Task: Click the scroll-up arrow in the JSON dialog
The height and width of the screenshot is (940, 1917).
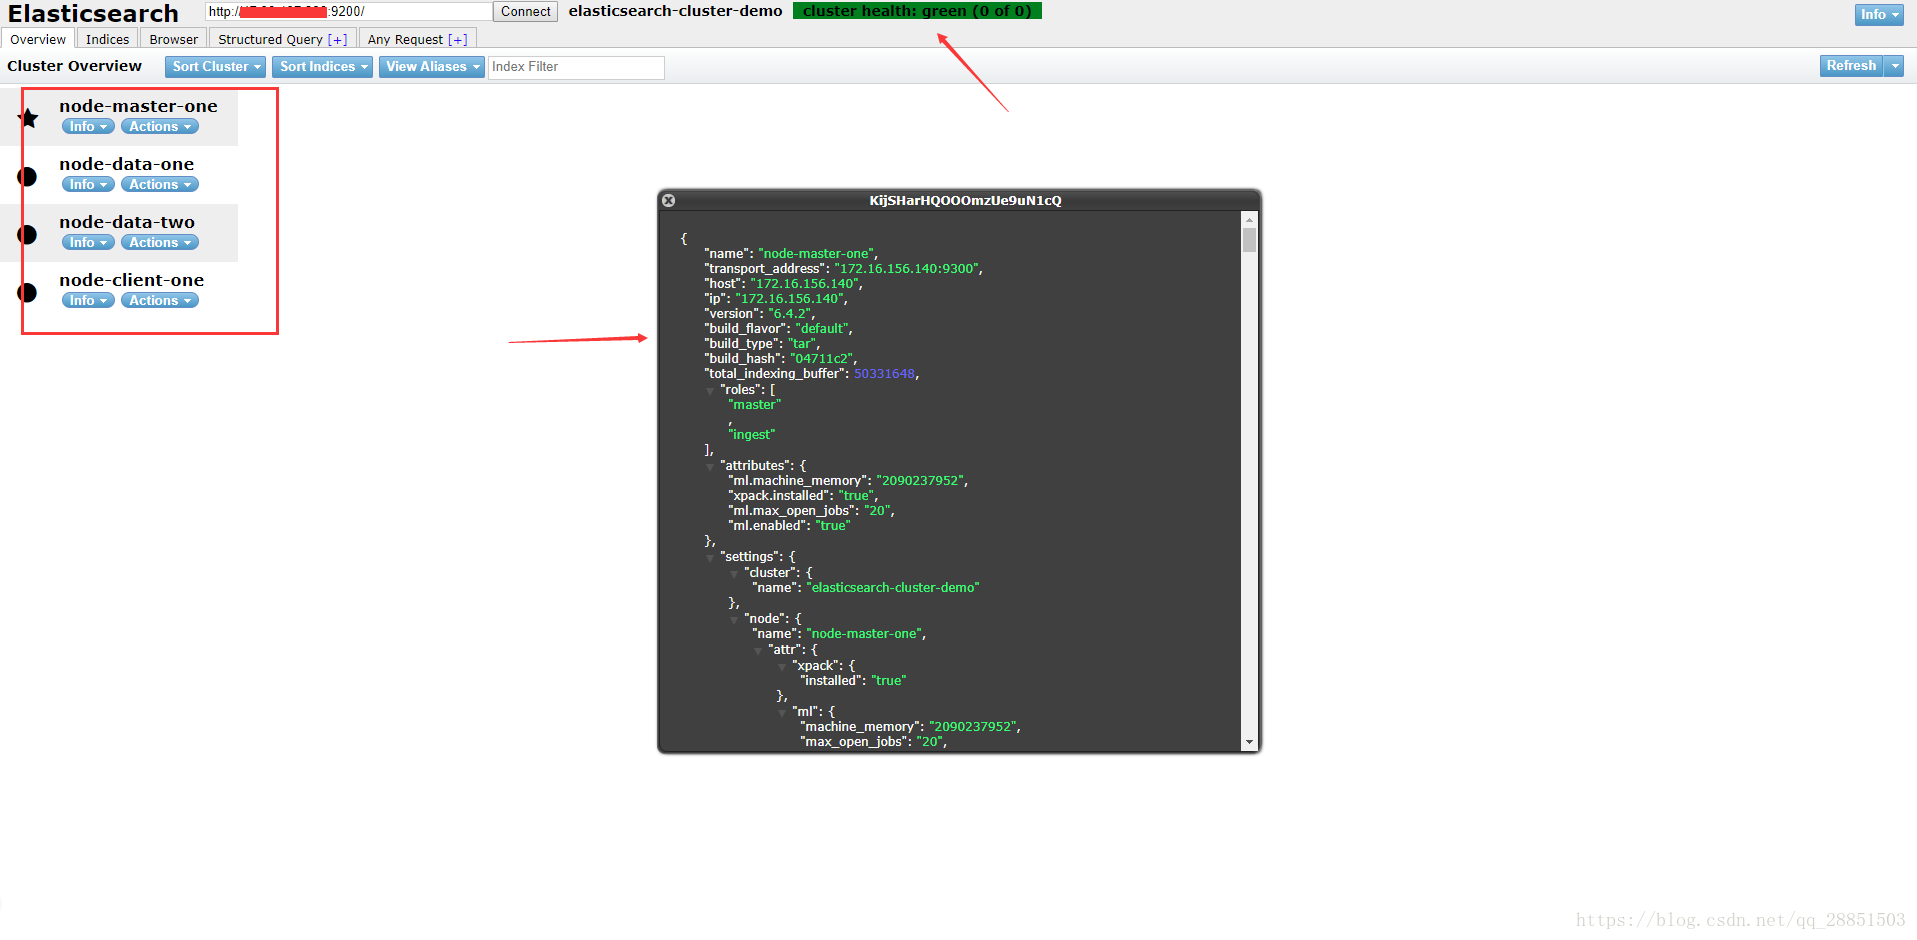Action: [1249, 219]
